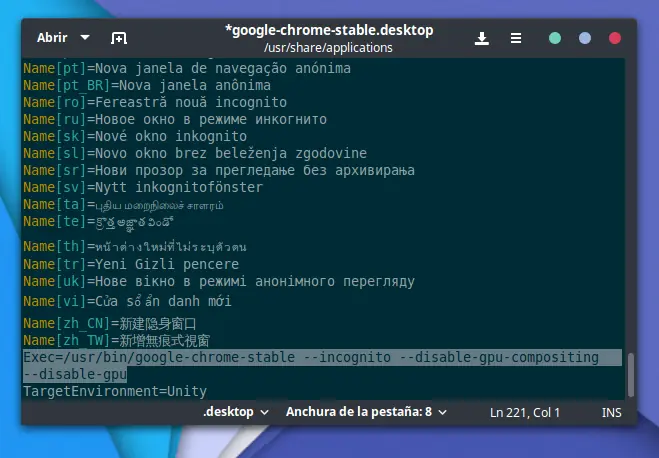
Task: Click the TargetEnvironment=Unity line
Action: [115, 391]
